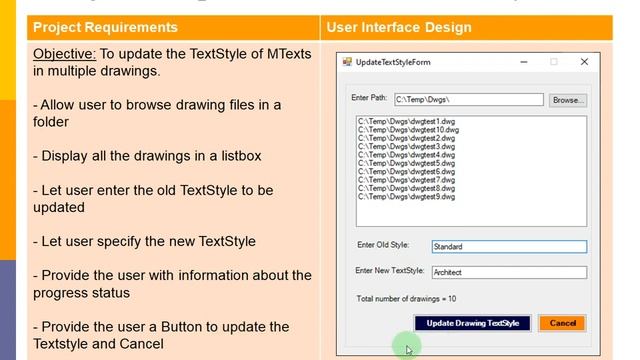Minimize the UpdateTextStyleForm window
The width and height of the screenshot is (640, 360).
click(x=524, y=62)
